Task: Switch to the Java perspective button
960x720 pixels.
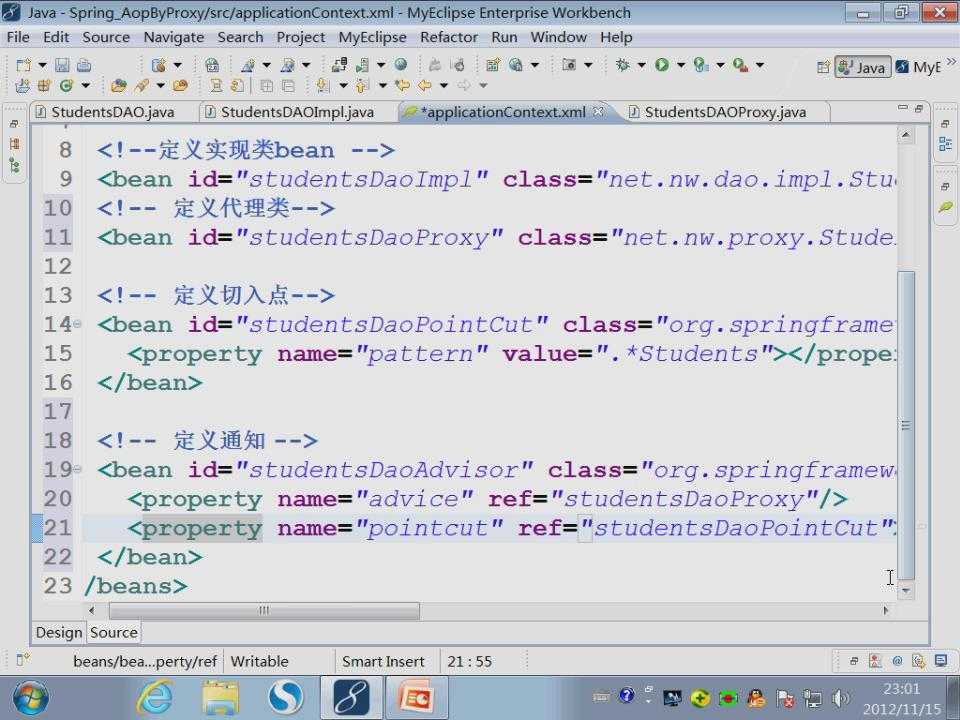Action: coord(863,67)
